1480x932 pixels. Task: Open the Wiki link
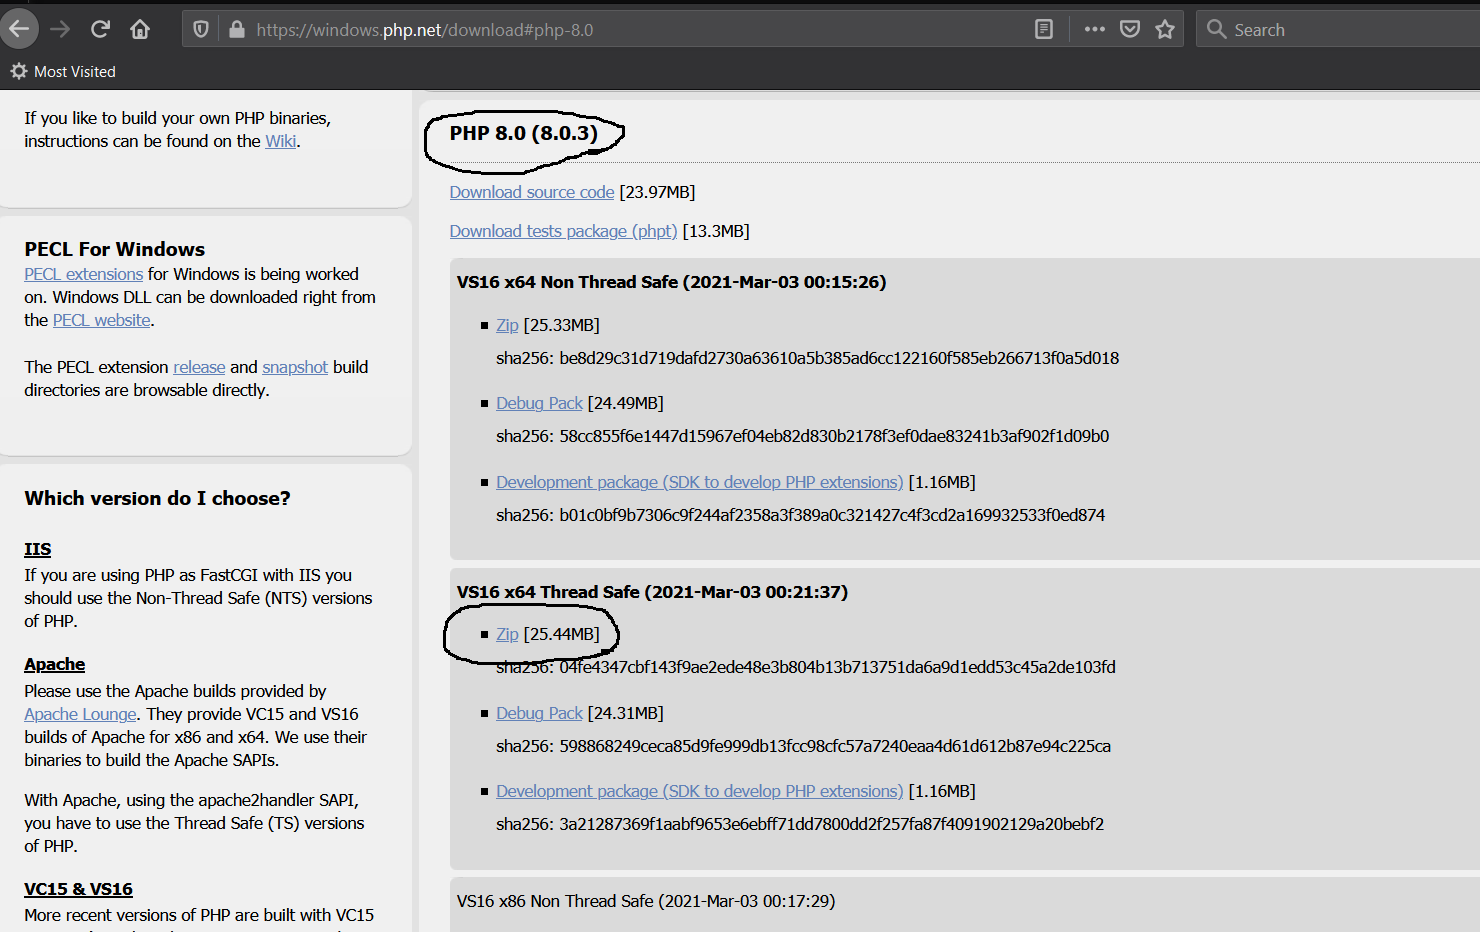point(280,141)
